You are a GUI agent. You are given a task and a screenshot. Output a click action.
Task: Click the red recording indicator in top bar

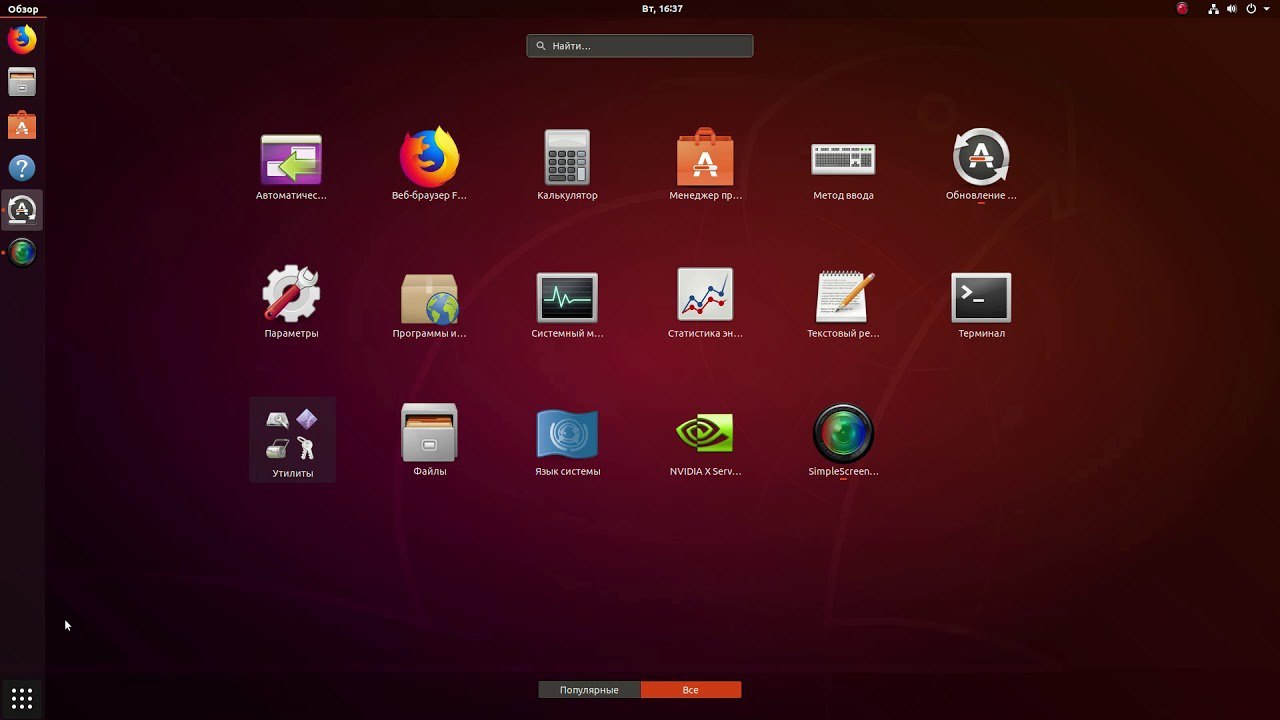point(1182,8)
